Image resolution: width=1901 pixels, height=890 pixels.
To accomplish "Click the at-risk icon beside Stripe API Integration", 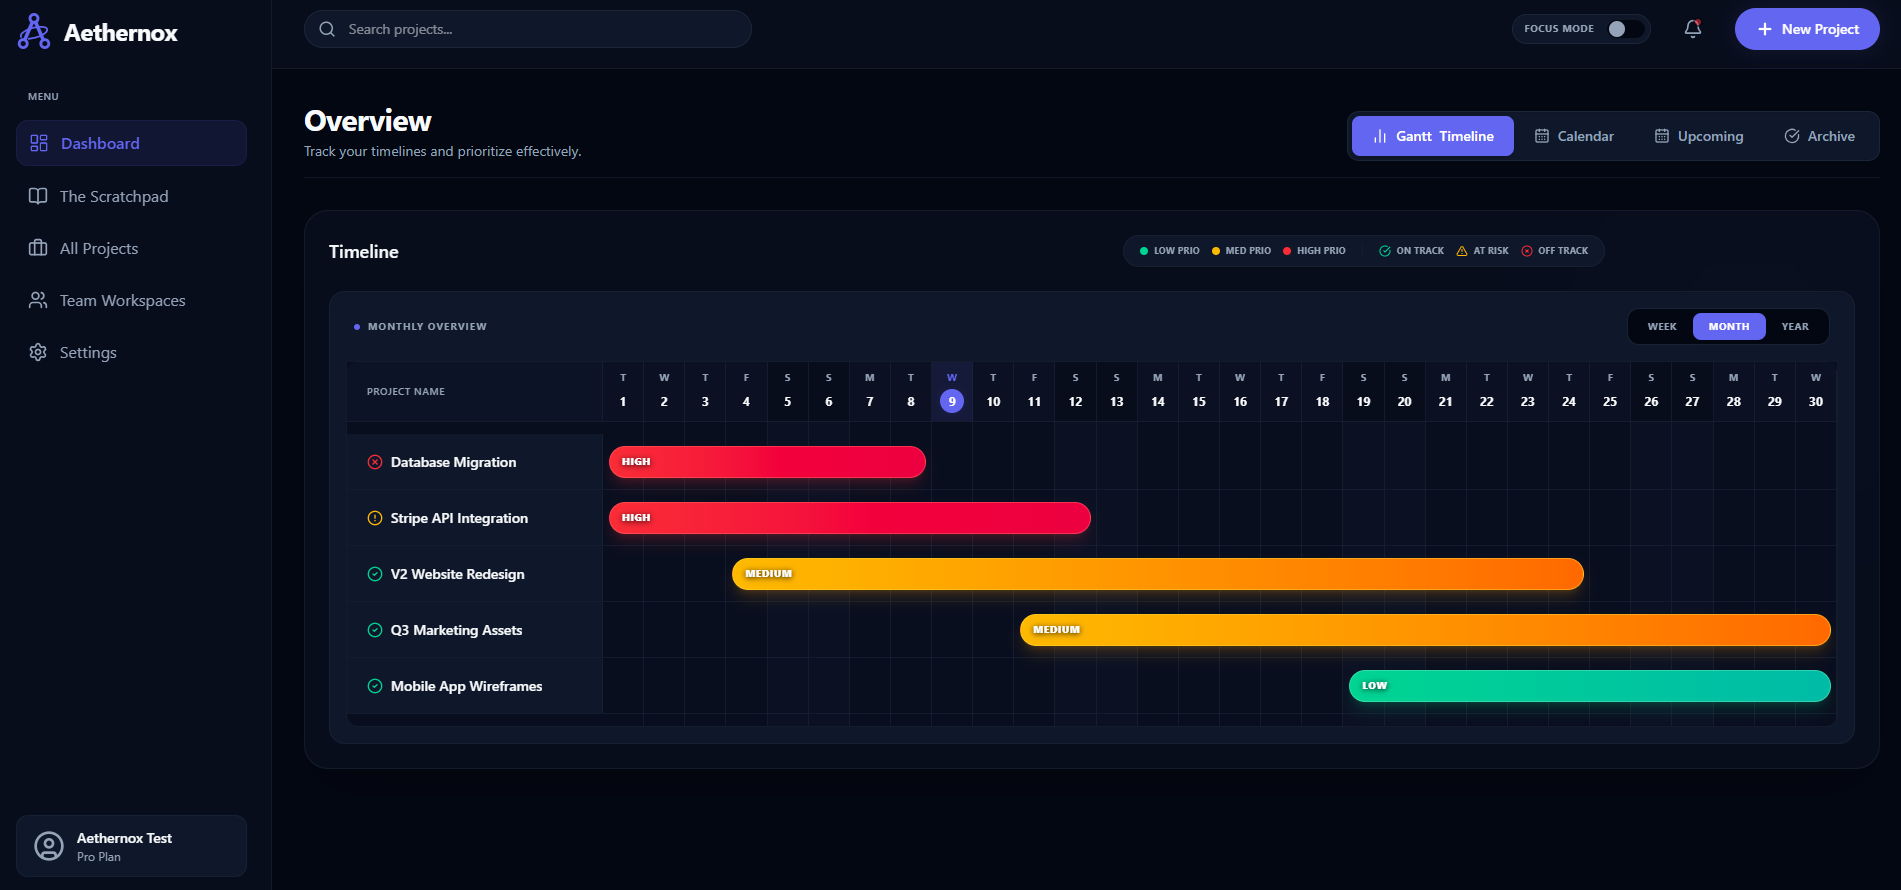I will coord(375,518).
